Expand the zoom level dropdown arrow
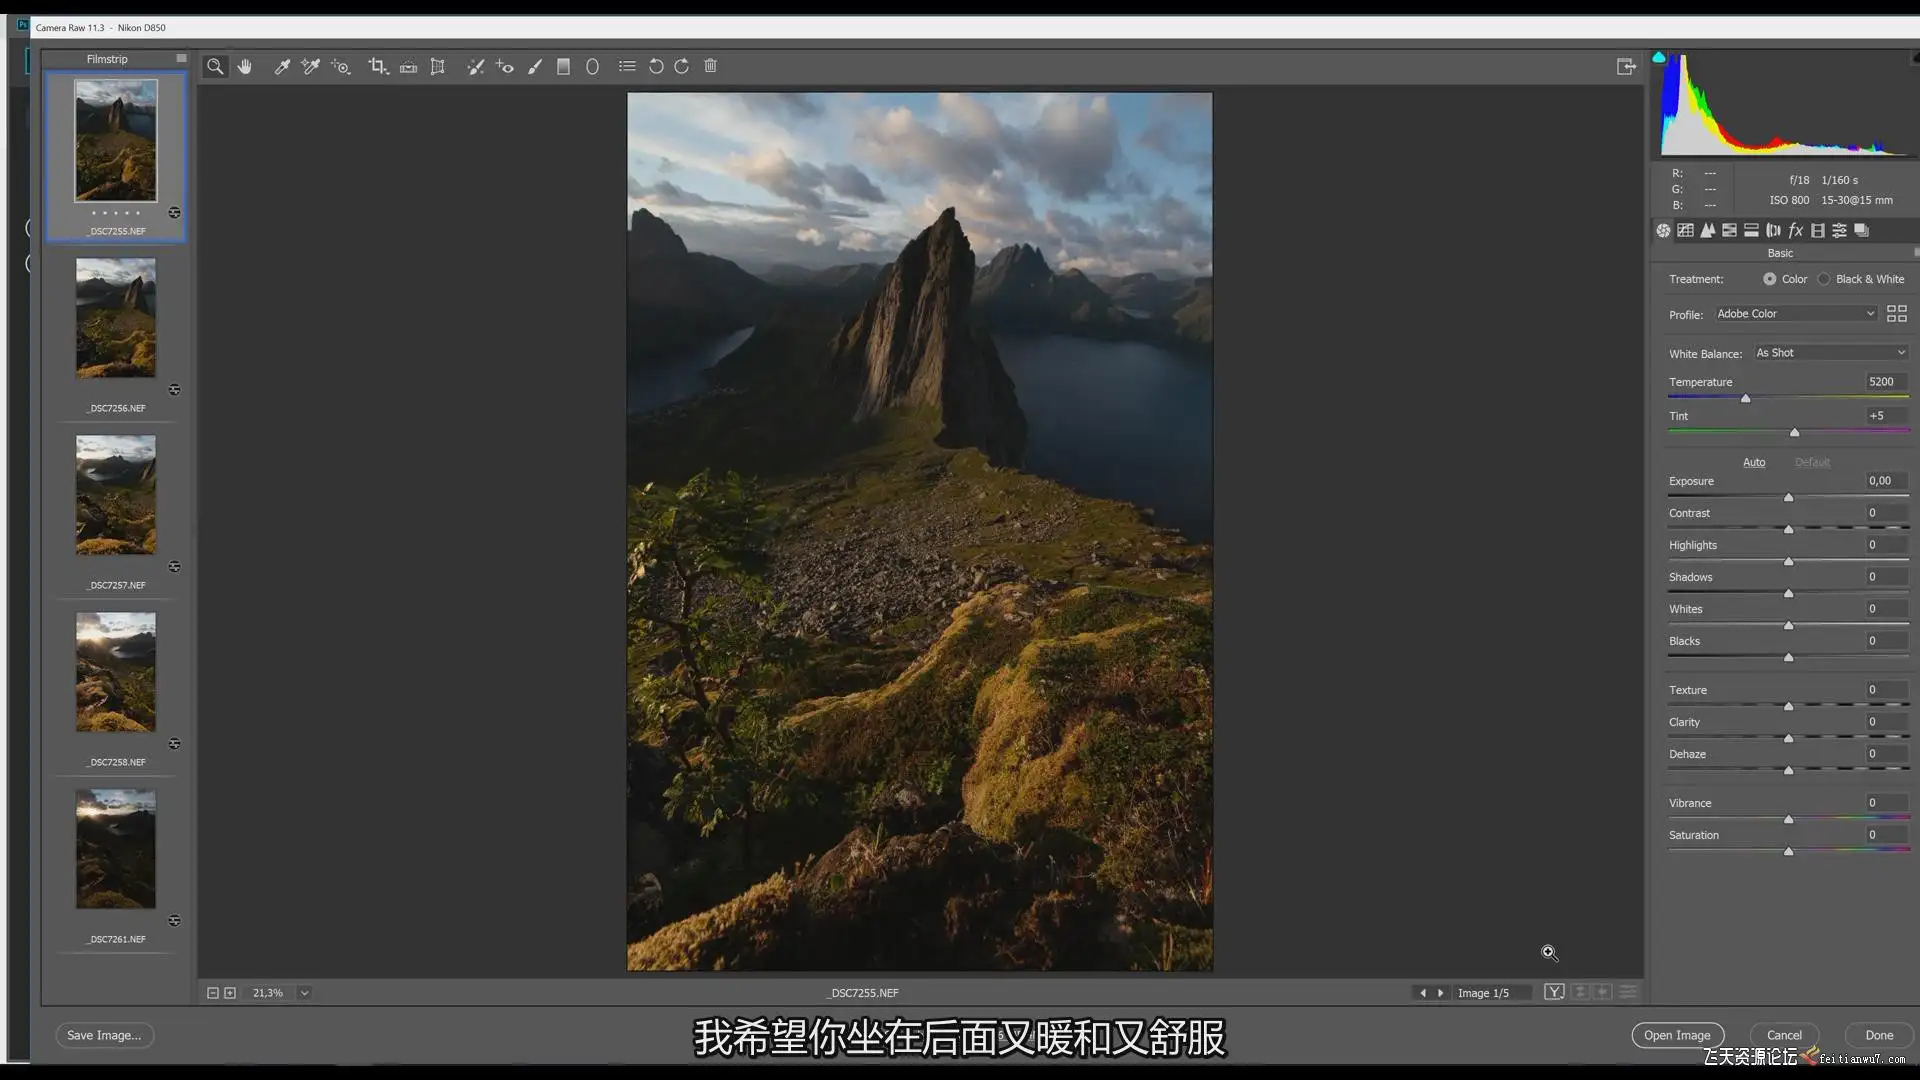Screen dimensions: 1920x1080 [x=304, y=993]
